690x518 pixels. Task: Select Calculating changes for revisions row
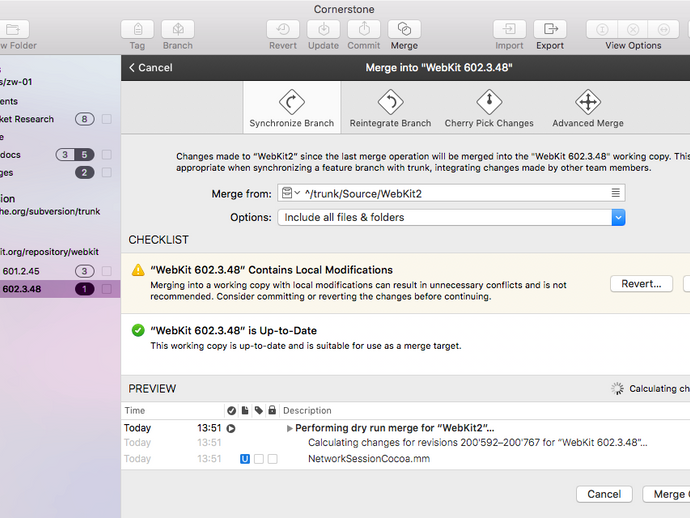pos(405,443)
